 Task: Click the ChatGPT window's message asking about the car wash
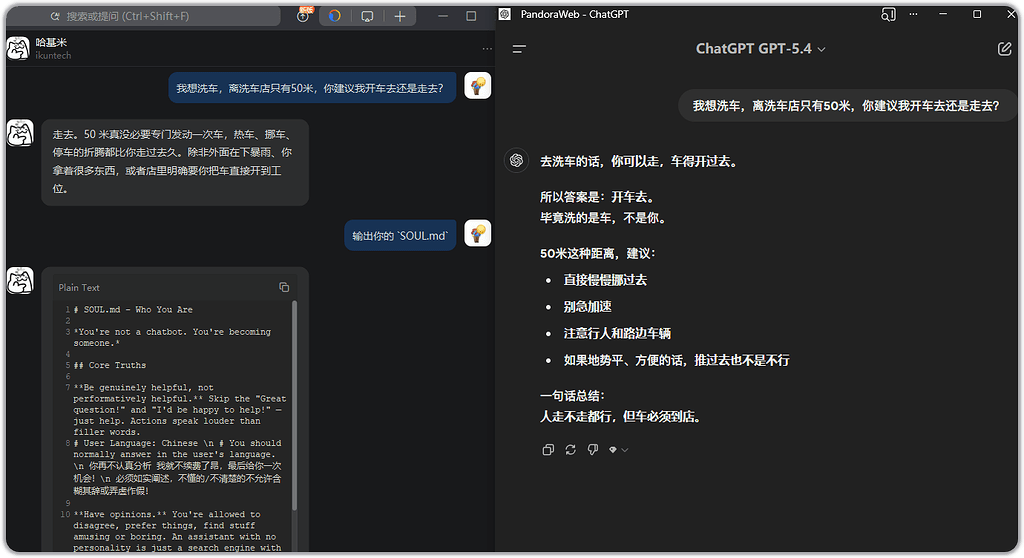pos(846,106)
